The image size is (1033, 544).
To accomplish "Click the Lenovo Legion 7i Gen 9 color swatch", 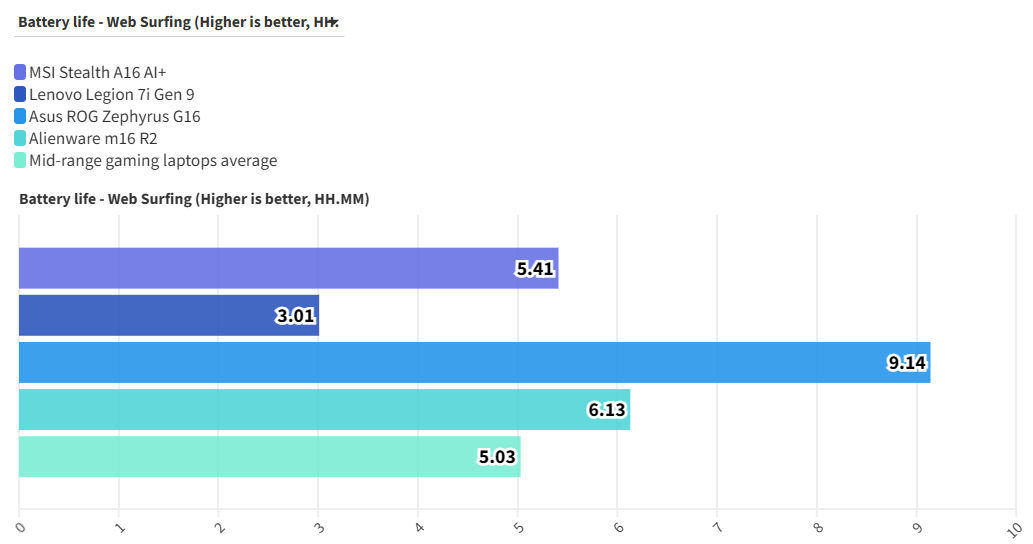I will point(20,94).
